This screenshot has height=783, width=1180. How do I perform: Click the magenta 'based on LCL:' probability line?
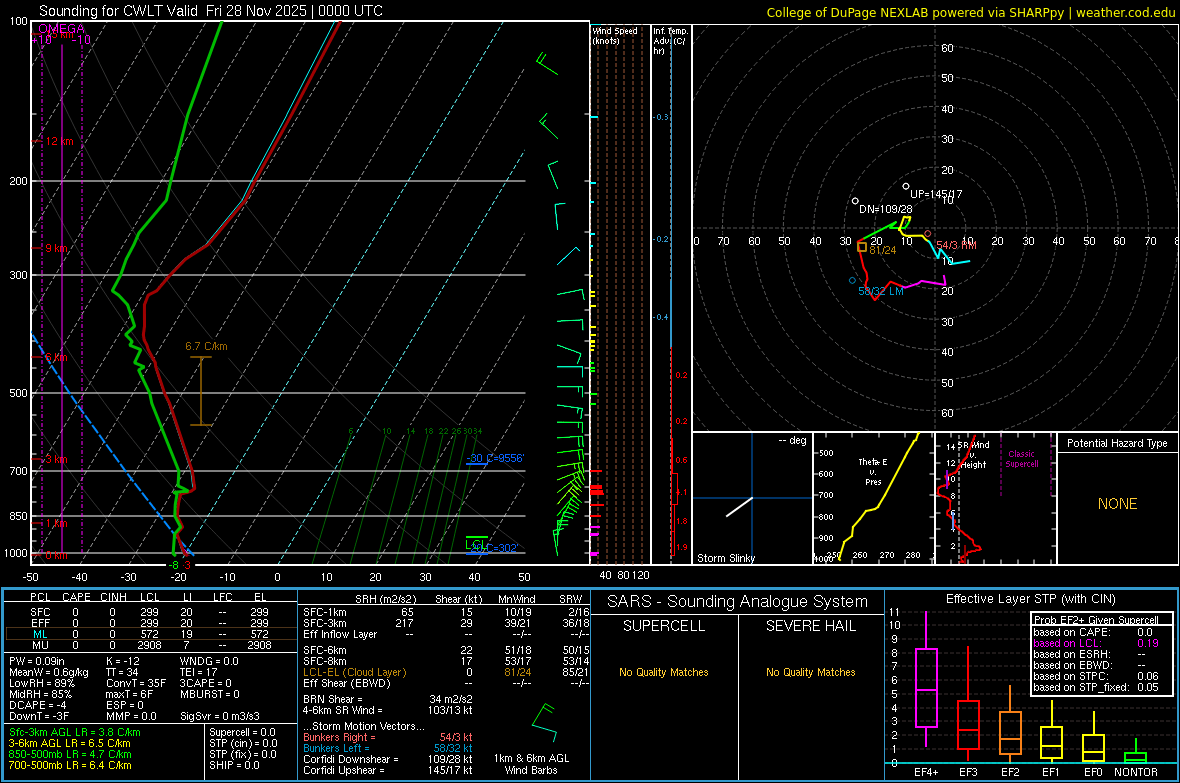(x=1095, y=643)
